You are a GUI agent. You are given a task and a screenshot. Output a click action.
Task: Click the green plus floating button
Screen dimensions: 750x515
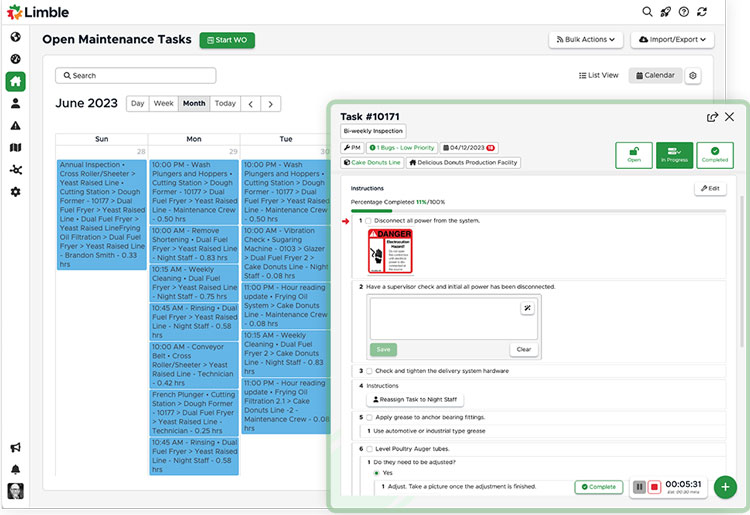click(726, 487)
